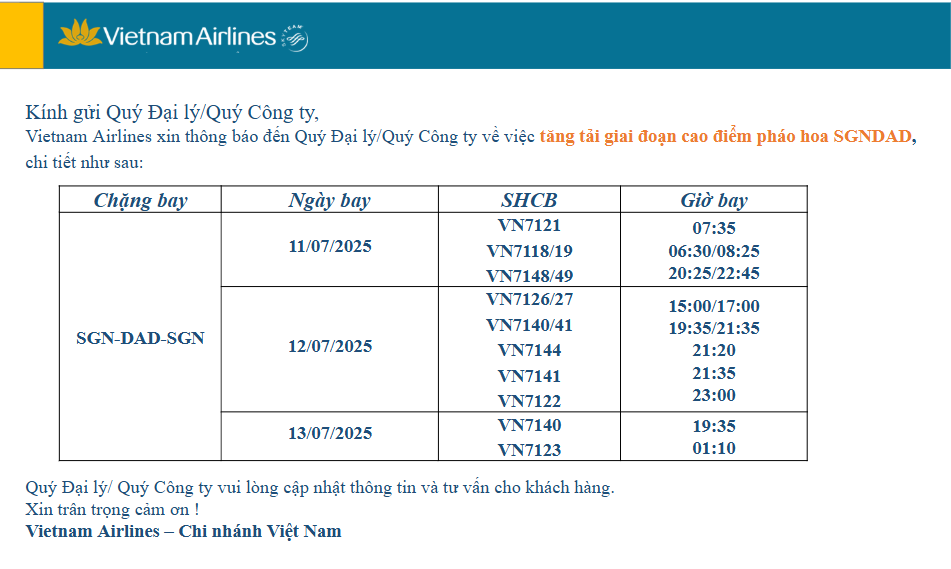Click the Vietnam Airlines brand name
The image size is (951, 569).
click(189, 36)
